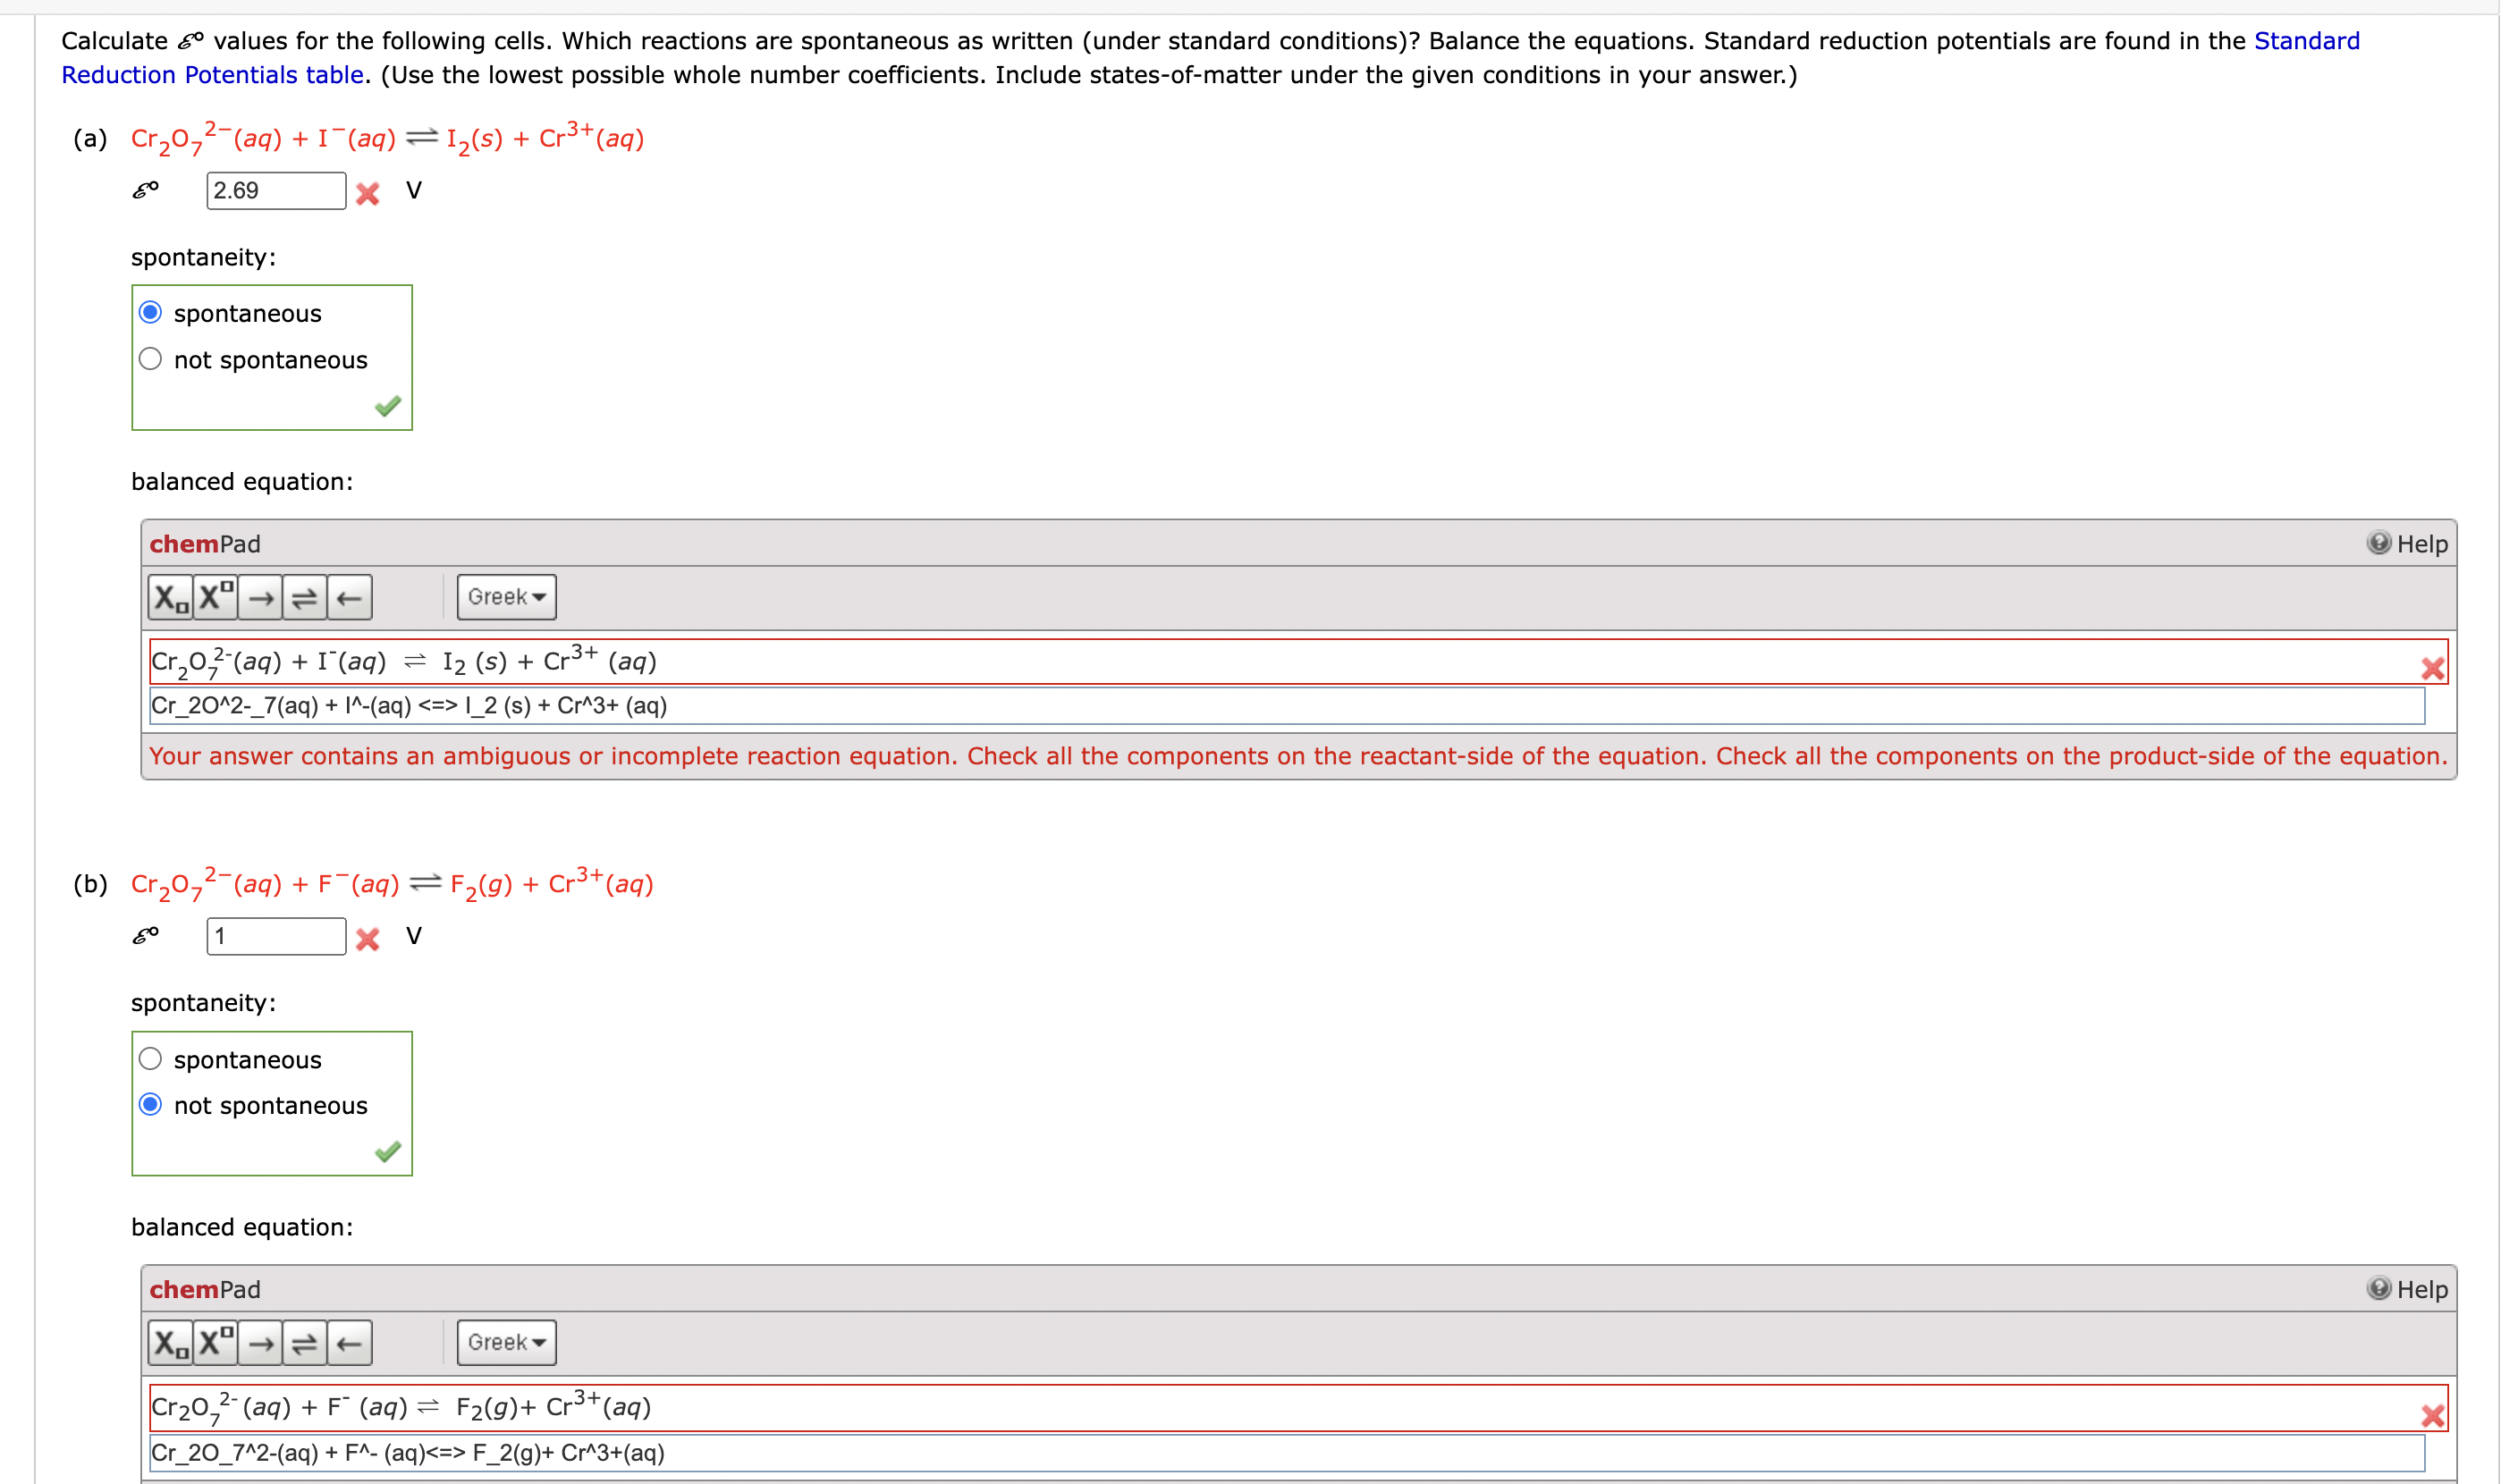Insert equilibrium arrow in part (a) chemPad
This screenshot has width=2501, height=1484.
coord(305,598)
